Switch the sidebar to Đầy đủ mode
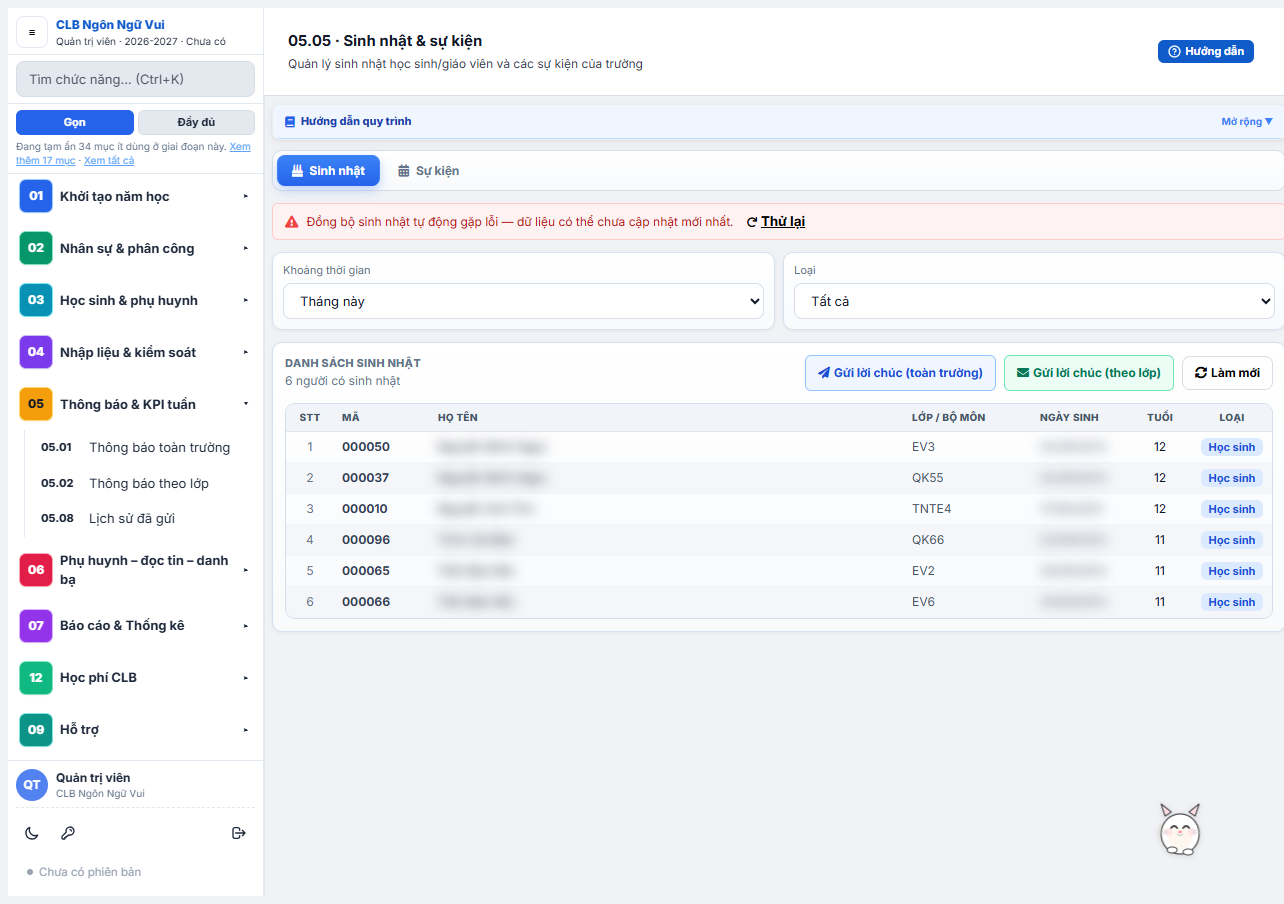The width and height of the screenshot is (1284, 904). [196, 122]
